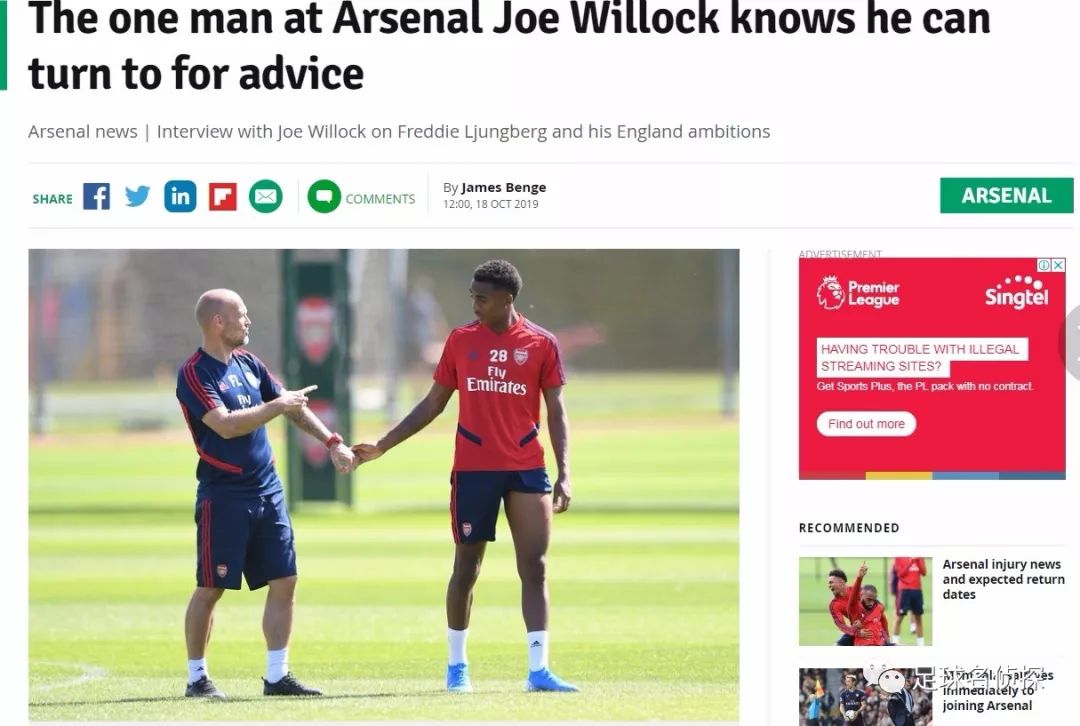
Task: Open the joining Arsenal recommended article thumbnail
Action: pyautogui.click(x=865, y=697)
